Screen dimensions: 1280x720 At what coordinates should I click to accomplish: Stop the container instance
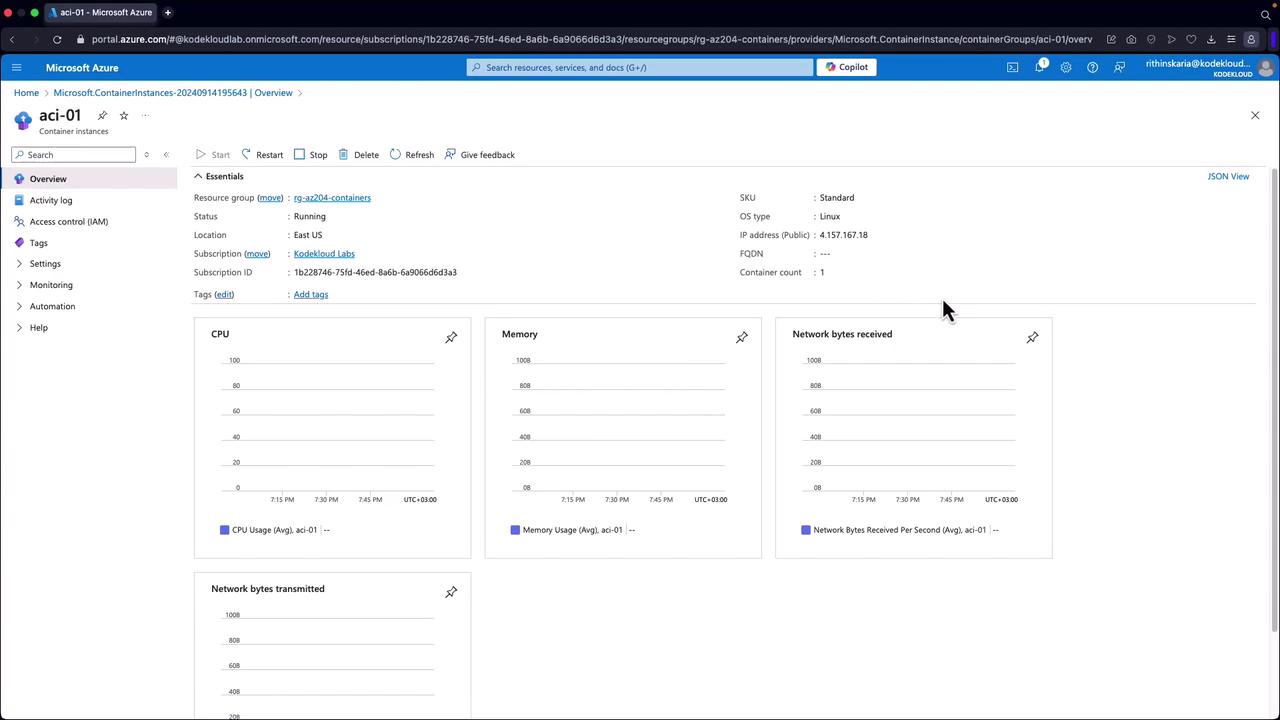pos(310,155)
